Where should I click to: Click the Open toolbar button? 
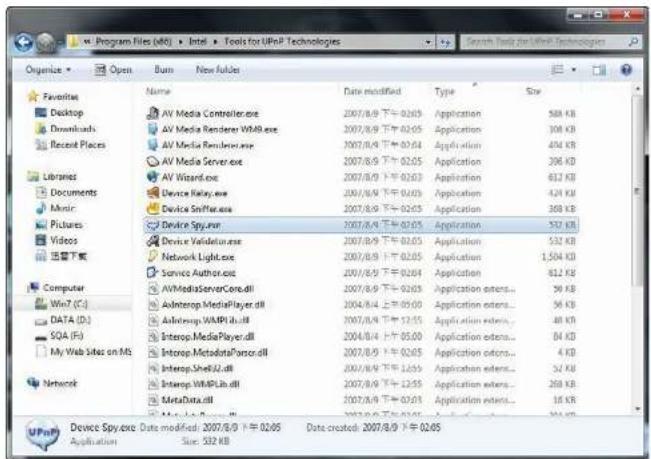tap(113, 70)
